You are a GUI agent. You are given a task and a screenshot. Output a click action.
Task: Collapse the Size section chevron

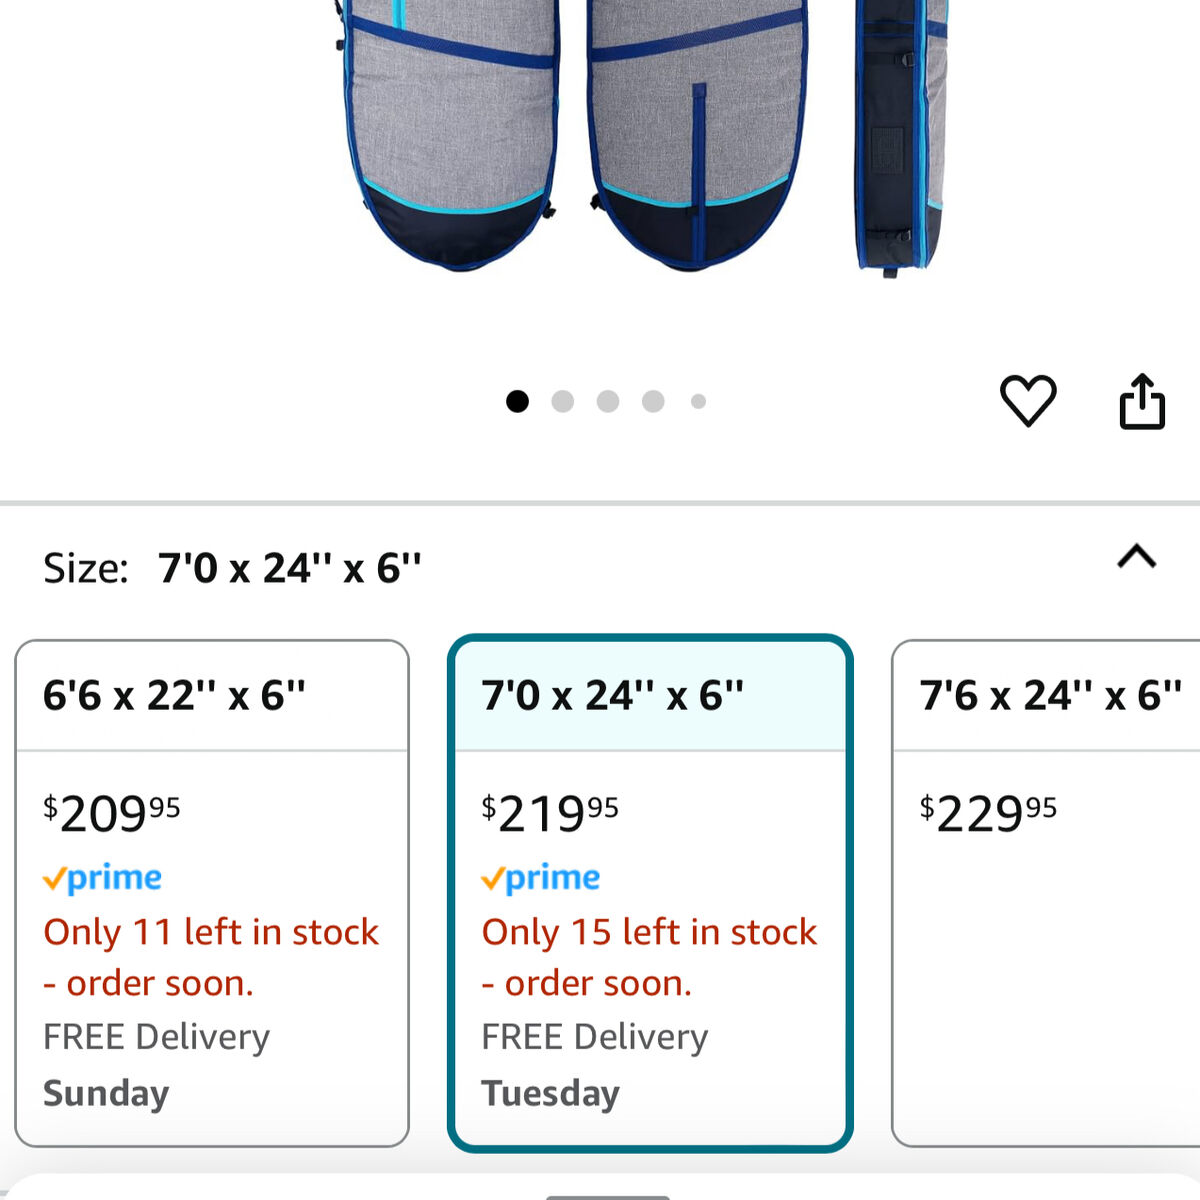tap(1136, 557)
